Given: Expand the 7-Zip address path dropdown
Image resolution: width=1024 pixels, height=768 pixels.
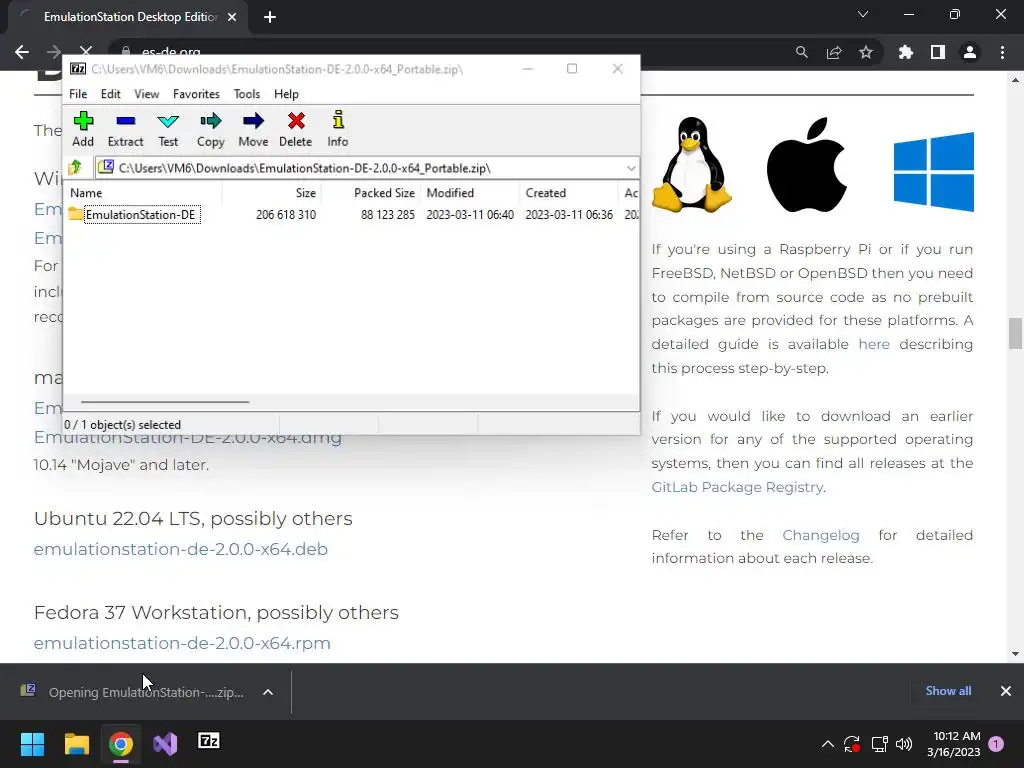Looking at the screenshot, I should [x=631, y=168].
